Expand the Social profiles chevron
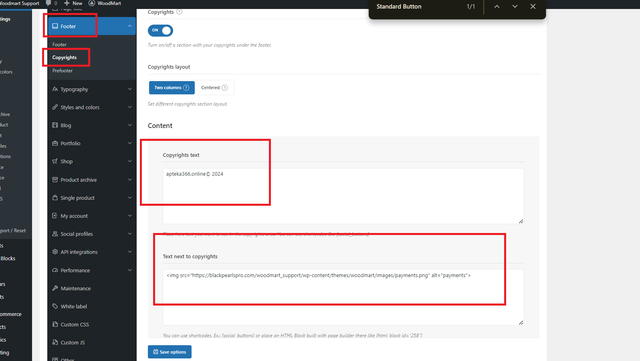 coord(130,234)
